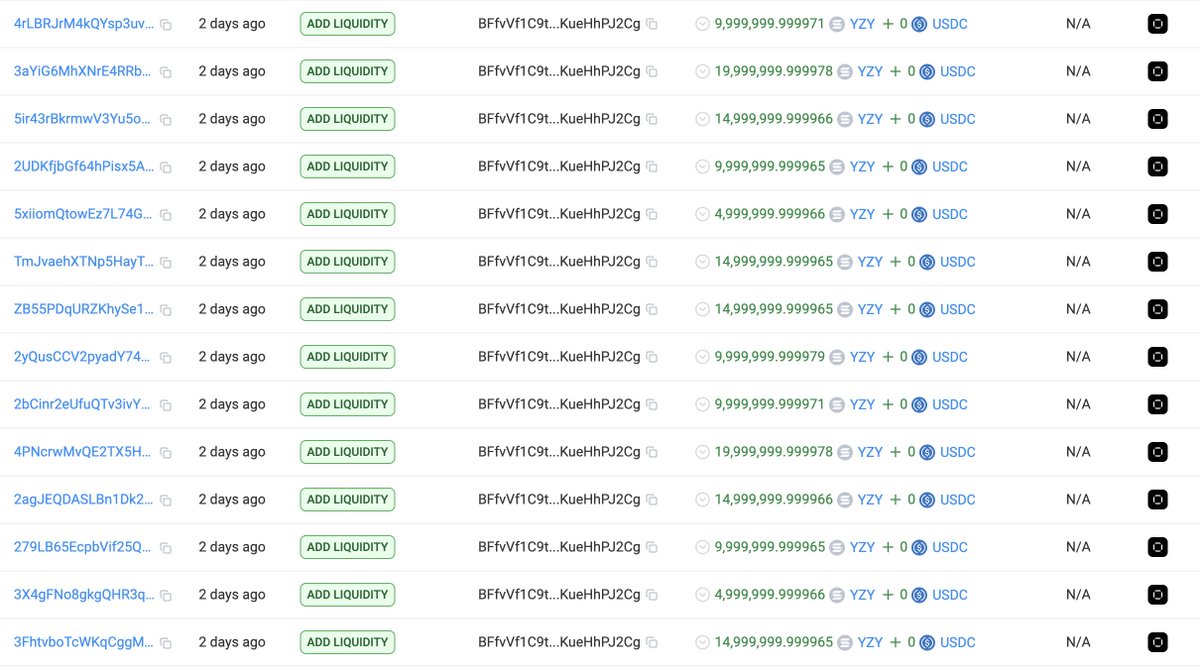
Task: Open transaction 2bCinr2eUfuQTv3ivY link
Action: [84, 403]
